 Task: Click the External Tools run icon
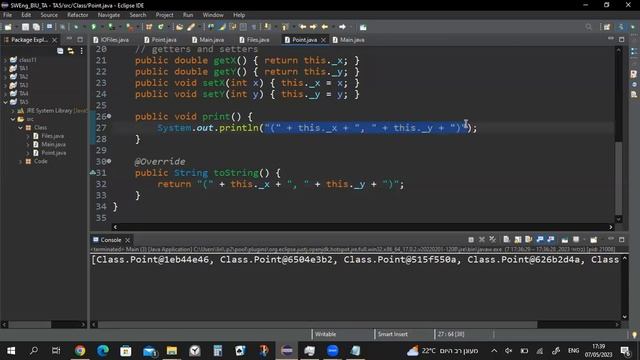tap(129, 27)
